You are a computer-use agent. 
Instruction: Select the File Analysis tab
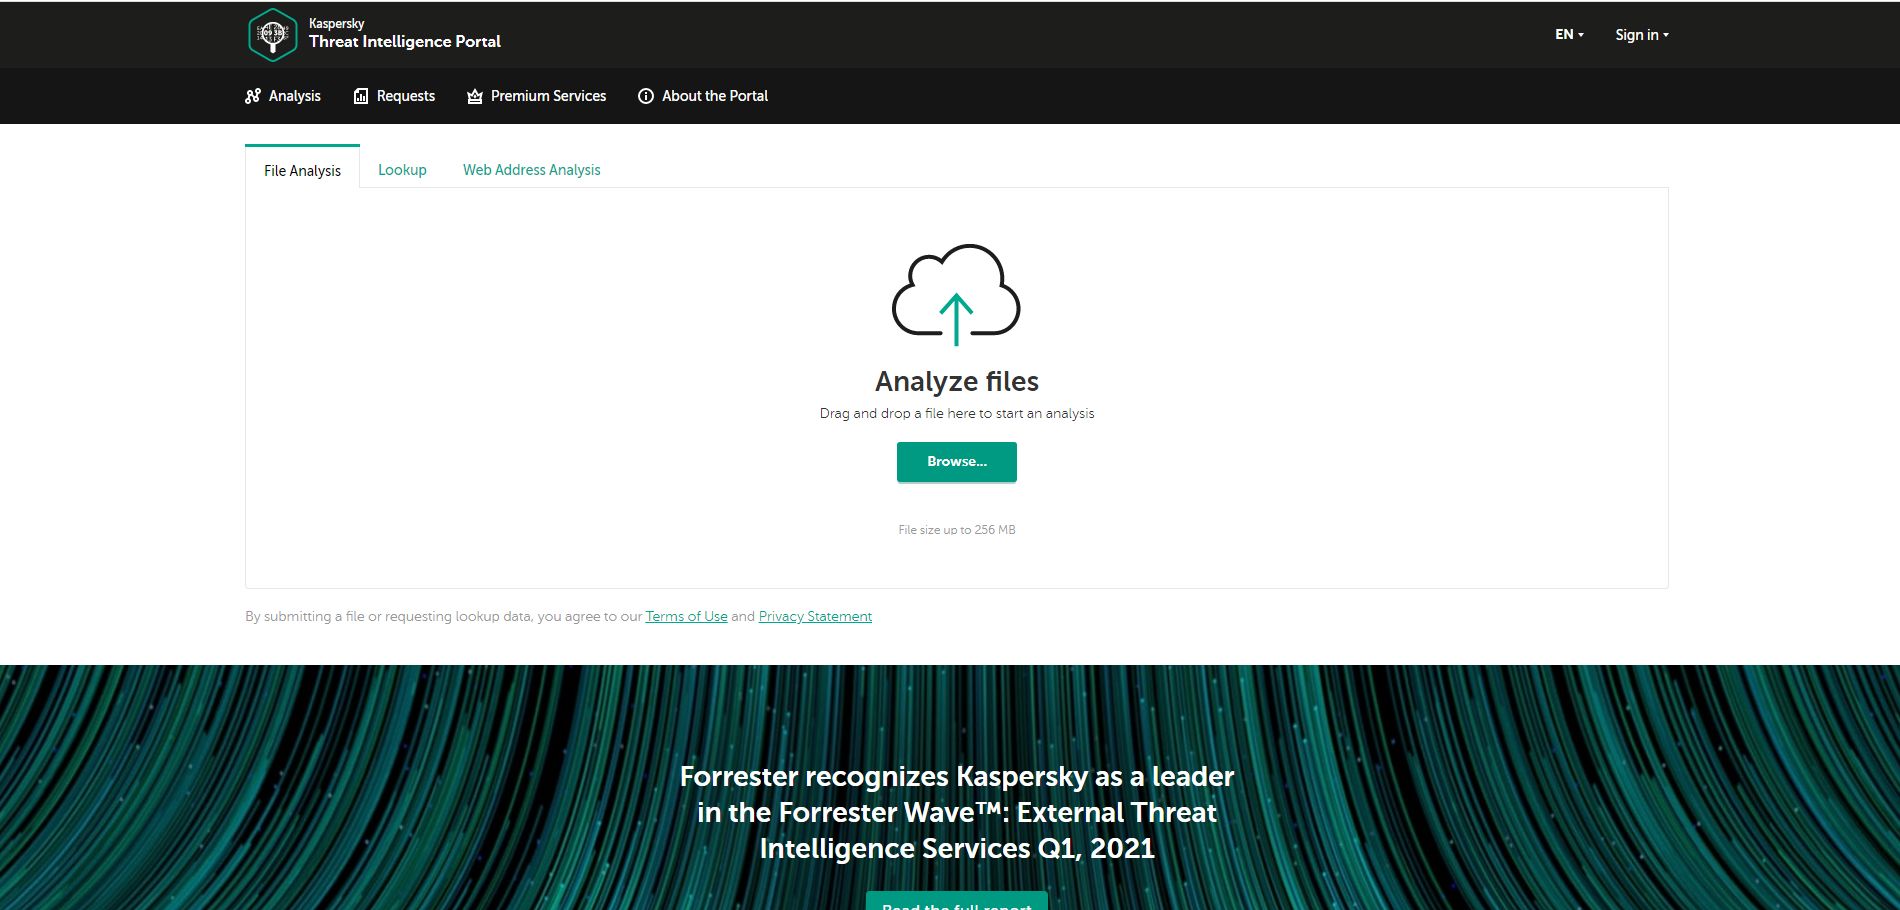click(302, 170)
